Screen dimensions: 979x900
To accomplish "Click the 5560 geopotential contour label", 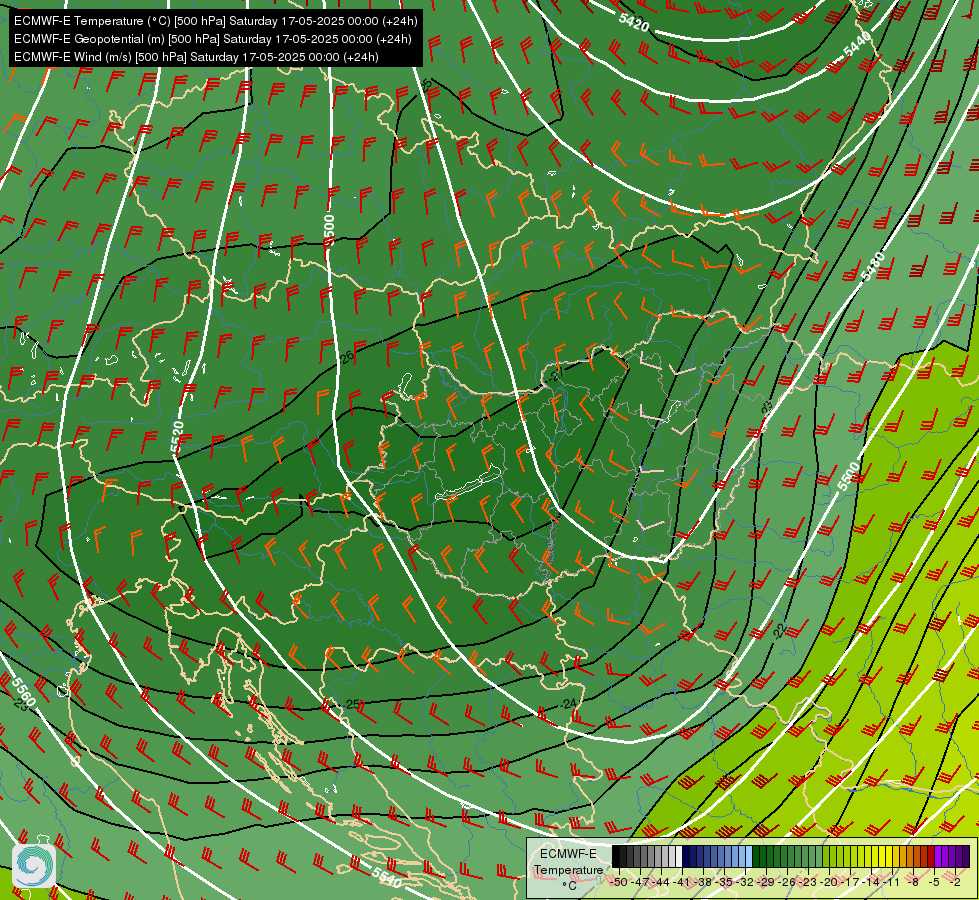I will pos(23,691).
